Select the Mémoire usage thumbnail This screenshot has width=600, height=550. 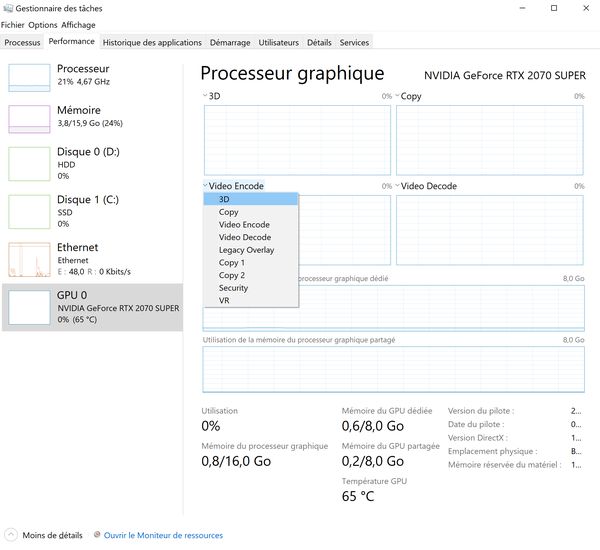pyautogui.click(x=29, y=119)
